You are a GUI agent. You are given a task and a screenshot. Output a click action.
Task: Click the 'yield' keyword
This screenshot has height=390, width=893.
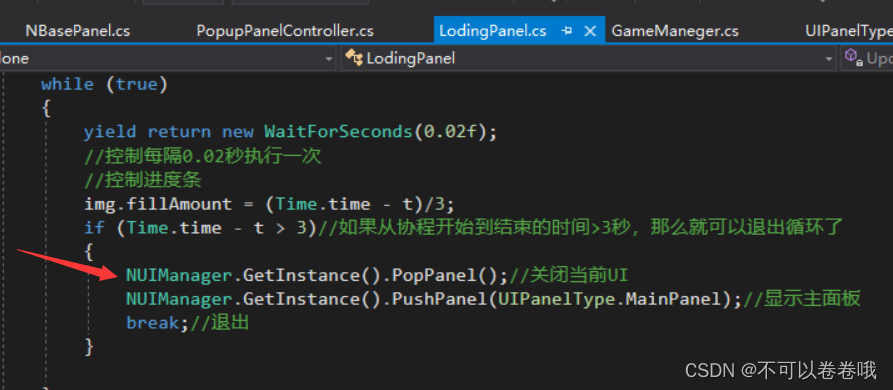pos(110,132)
